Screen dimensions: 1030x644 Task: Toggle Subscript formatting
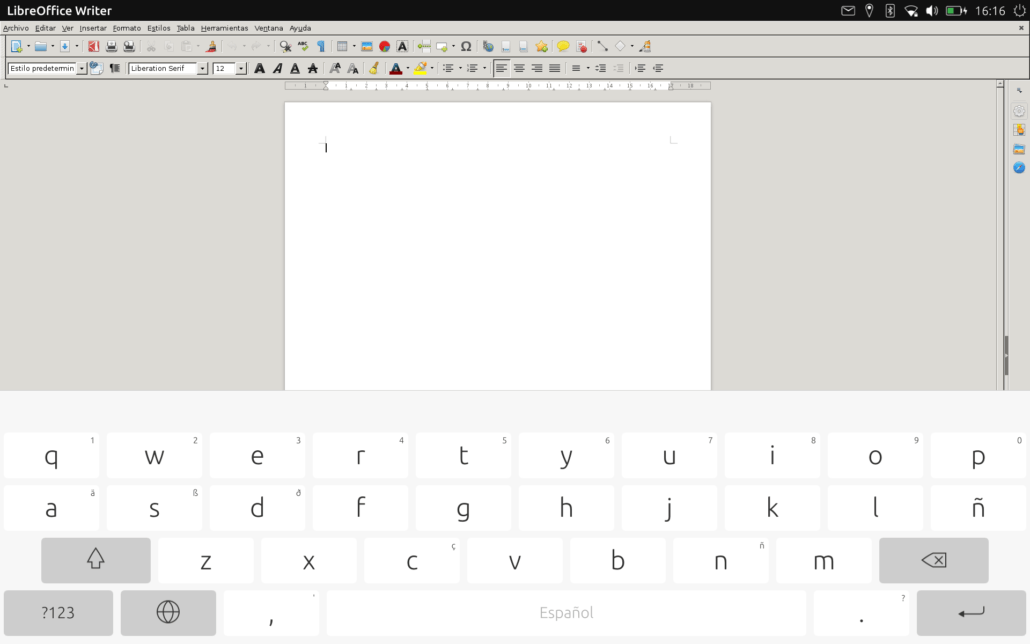tap(353, 68)
